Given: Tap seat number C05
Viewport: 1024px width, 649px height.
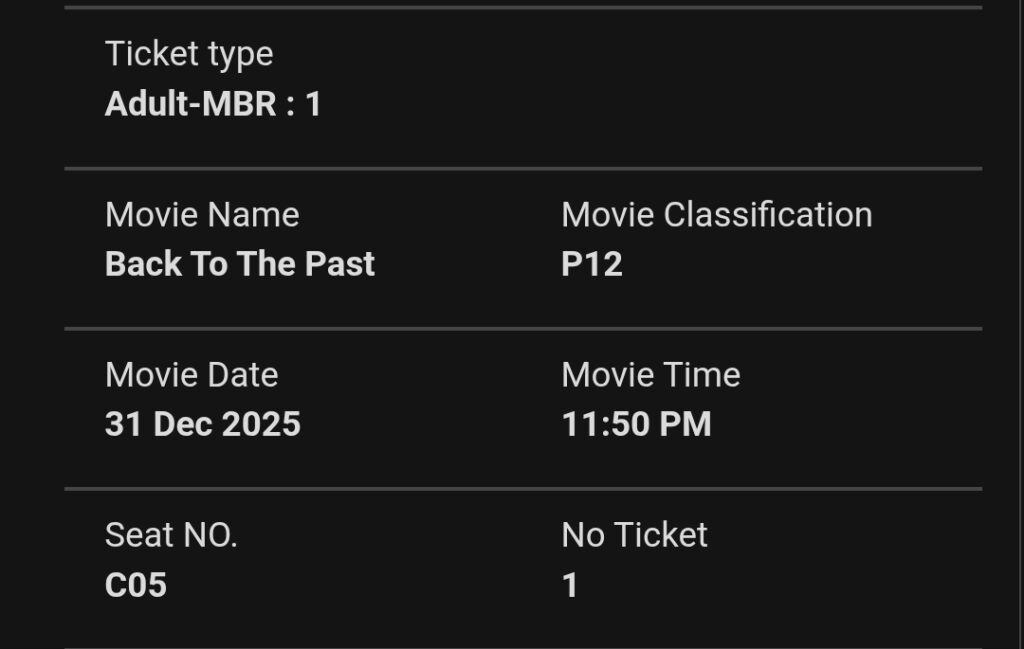Looking at the screenshot, I should point(136,585).
